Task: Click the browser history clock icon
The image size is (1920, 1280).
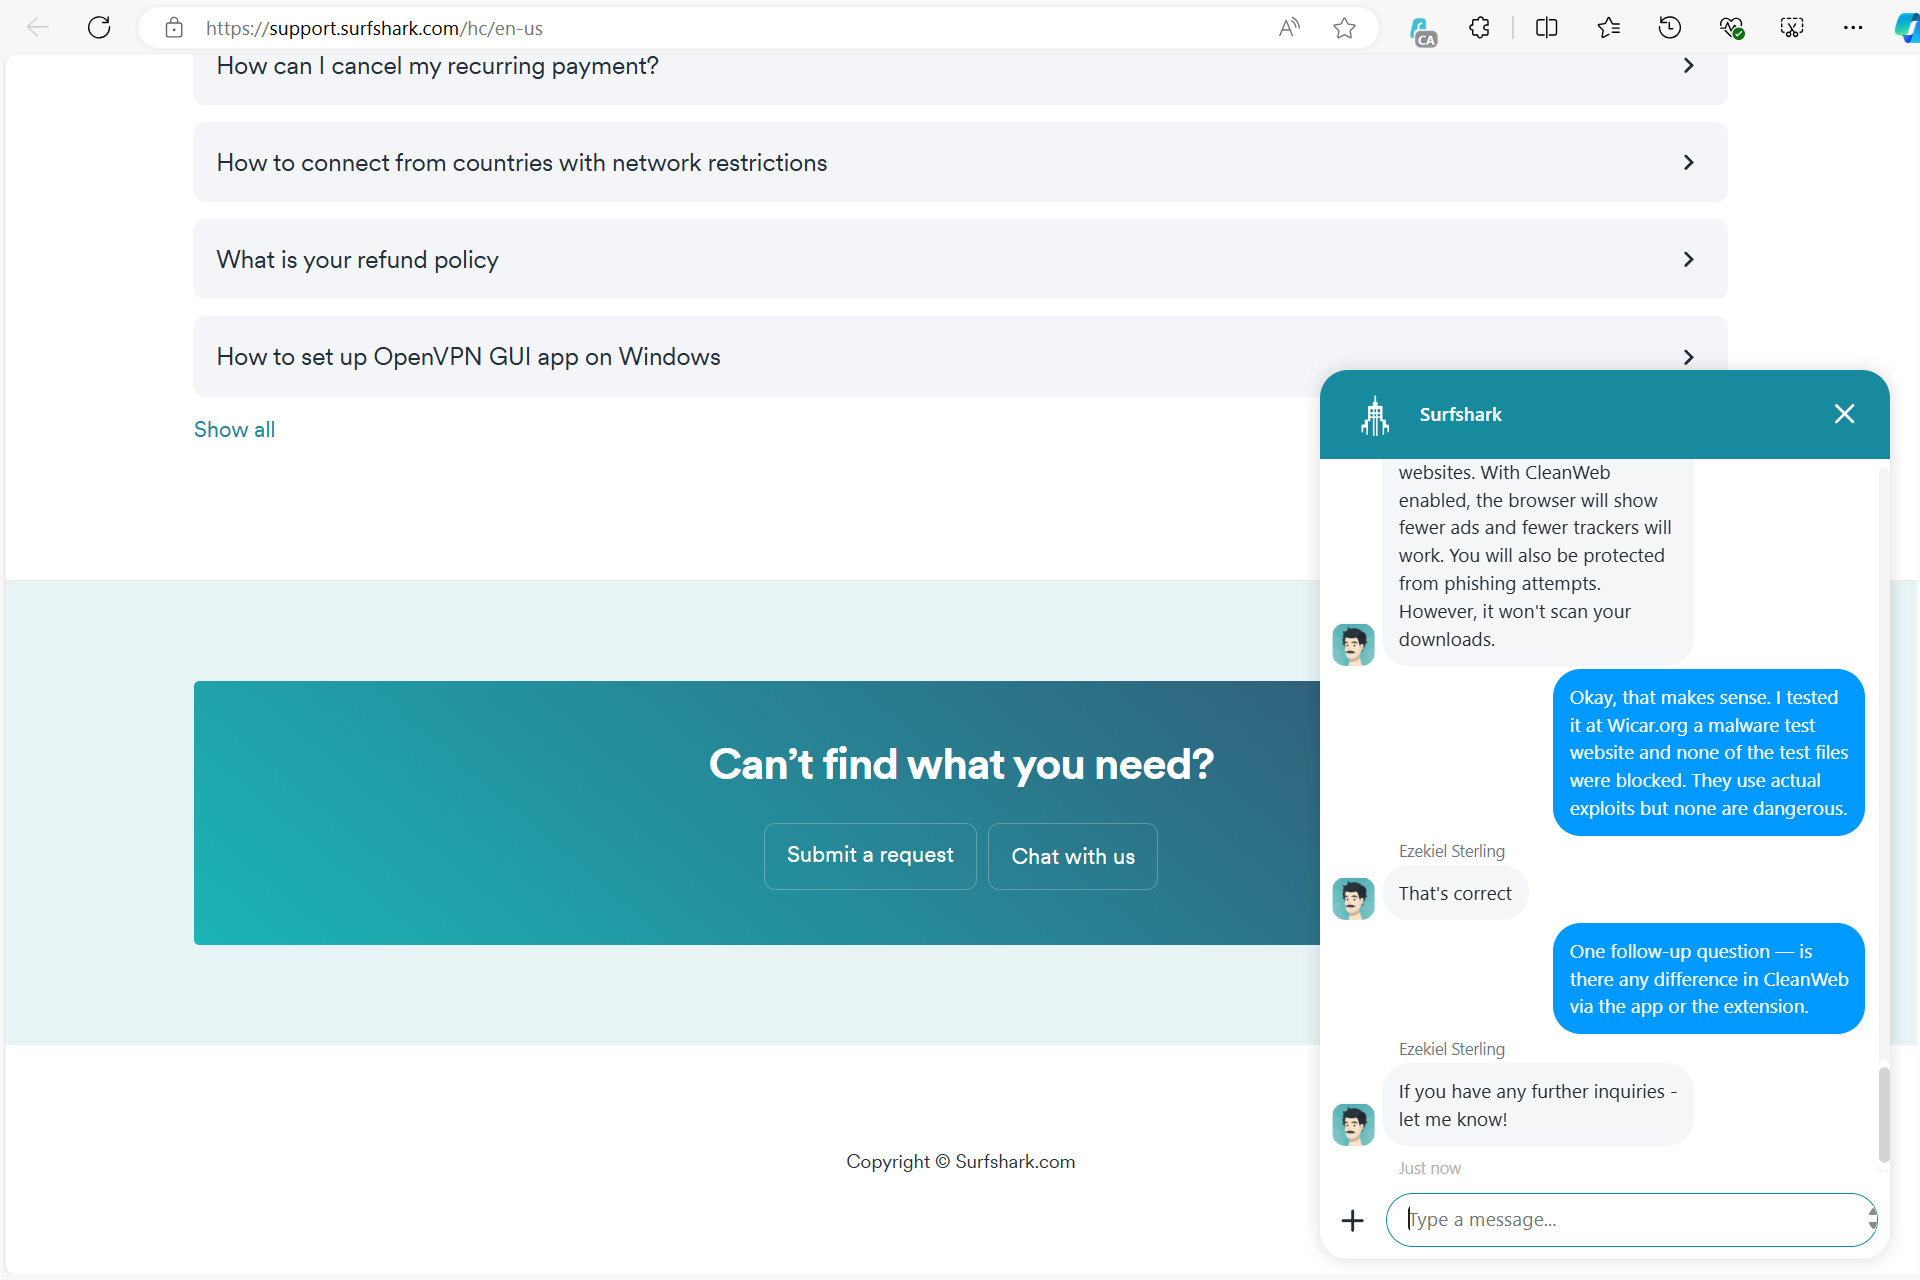Action: click(1669, 27)
